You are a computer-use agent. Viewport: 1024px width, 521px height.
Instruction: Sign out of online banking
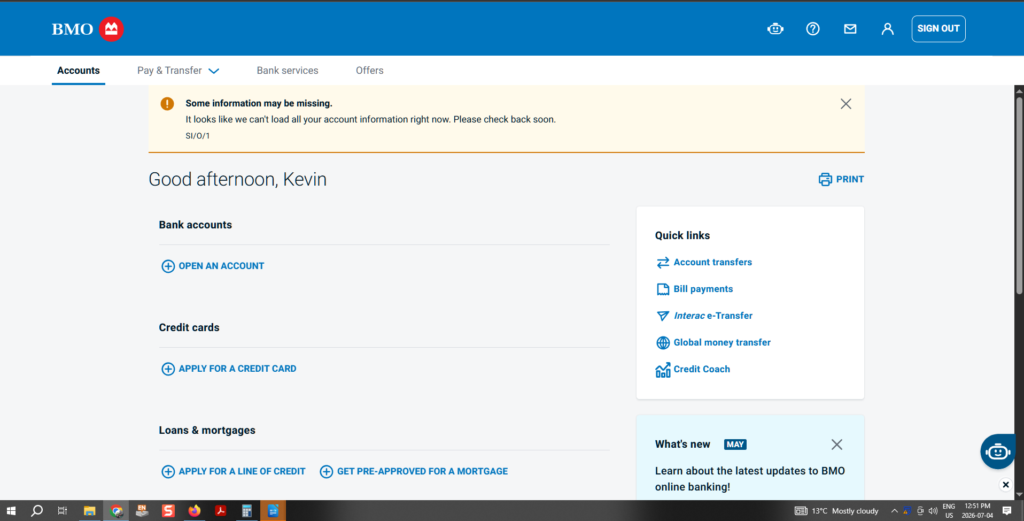pyautogui.click(x=938, y=29)
